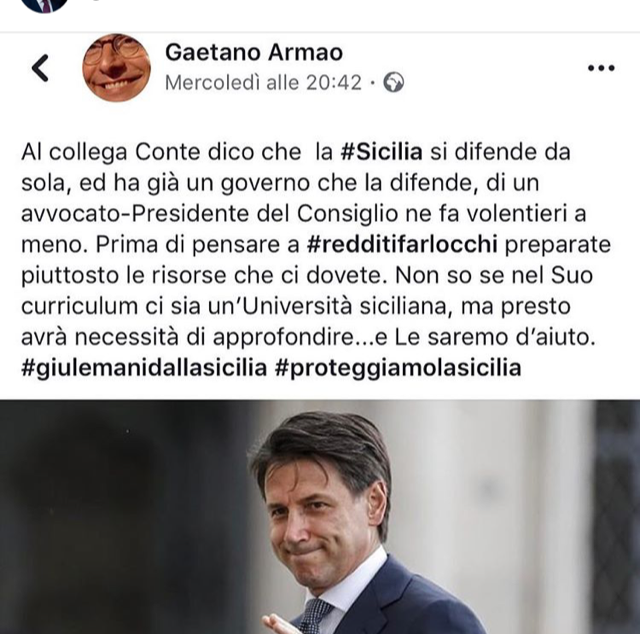The width and height of the screenshot is (640, 634).
Task: Tap the #proteggiamolasicilia hashtag
Action: point(398,367)
